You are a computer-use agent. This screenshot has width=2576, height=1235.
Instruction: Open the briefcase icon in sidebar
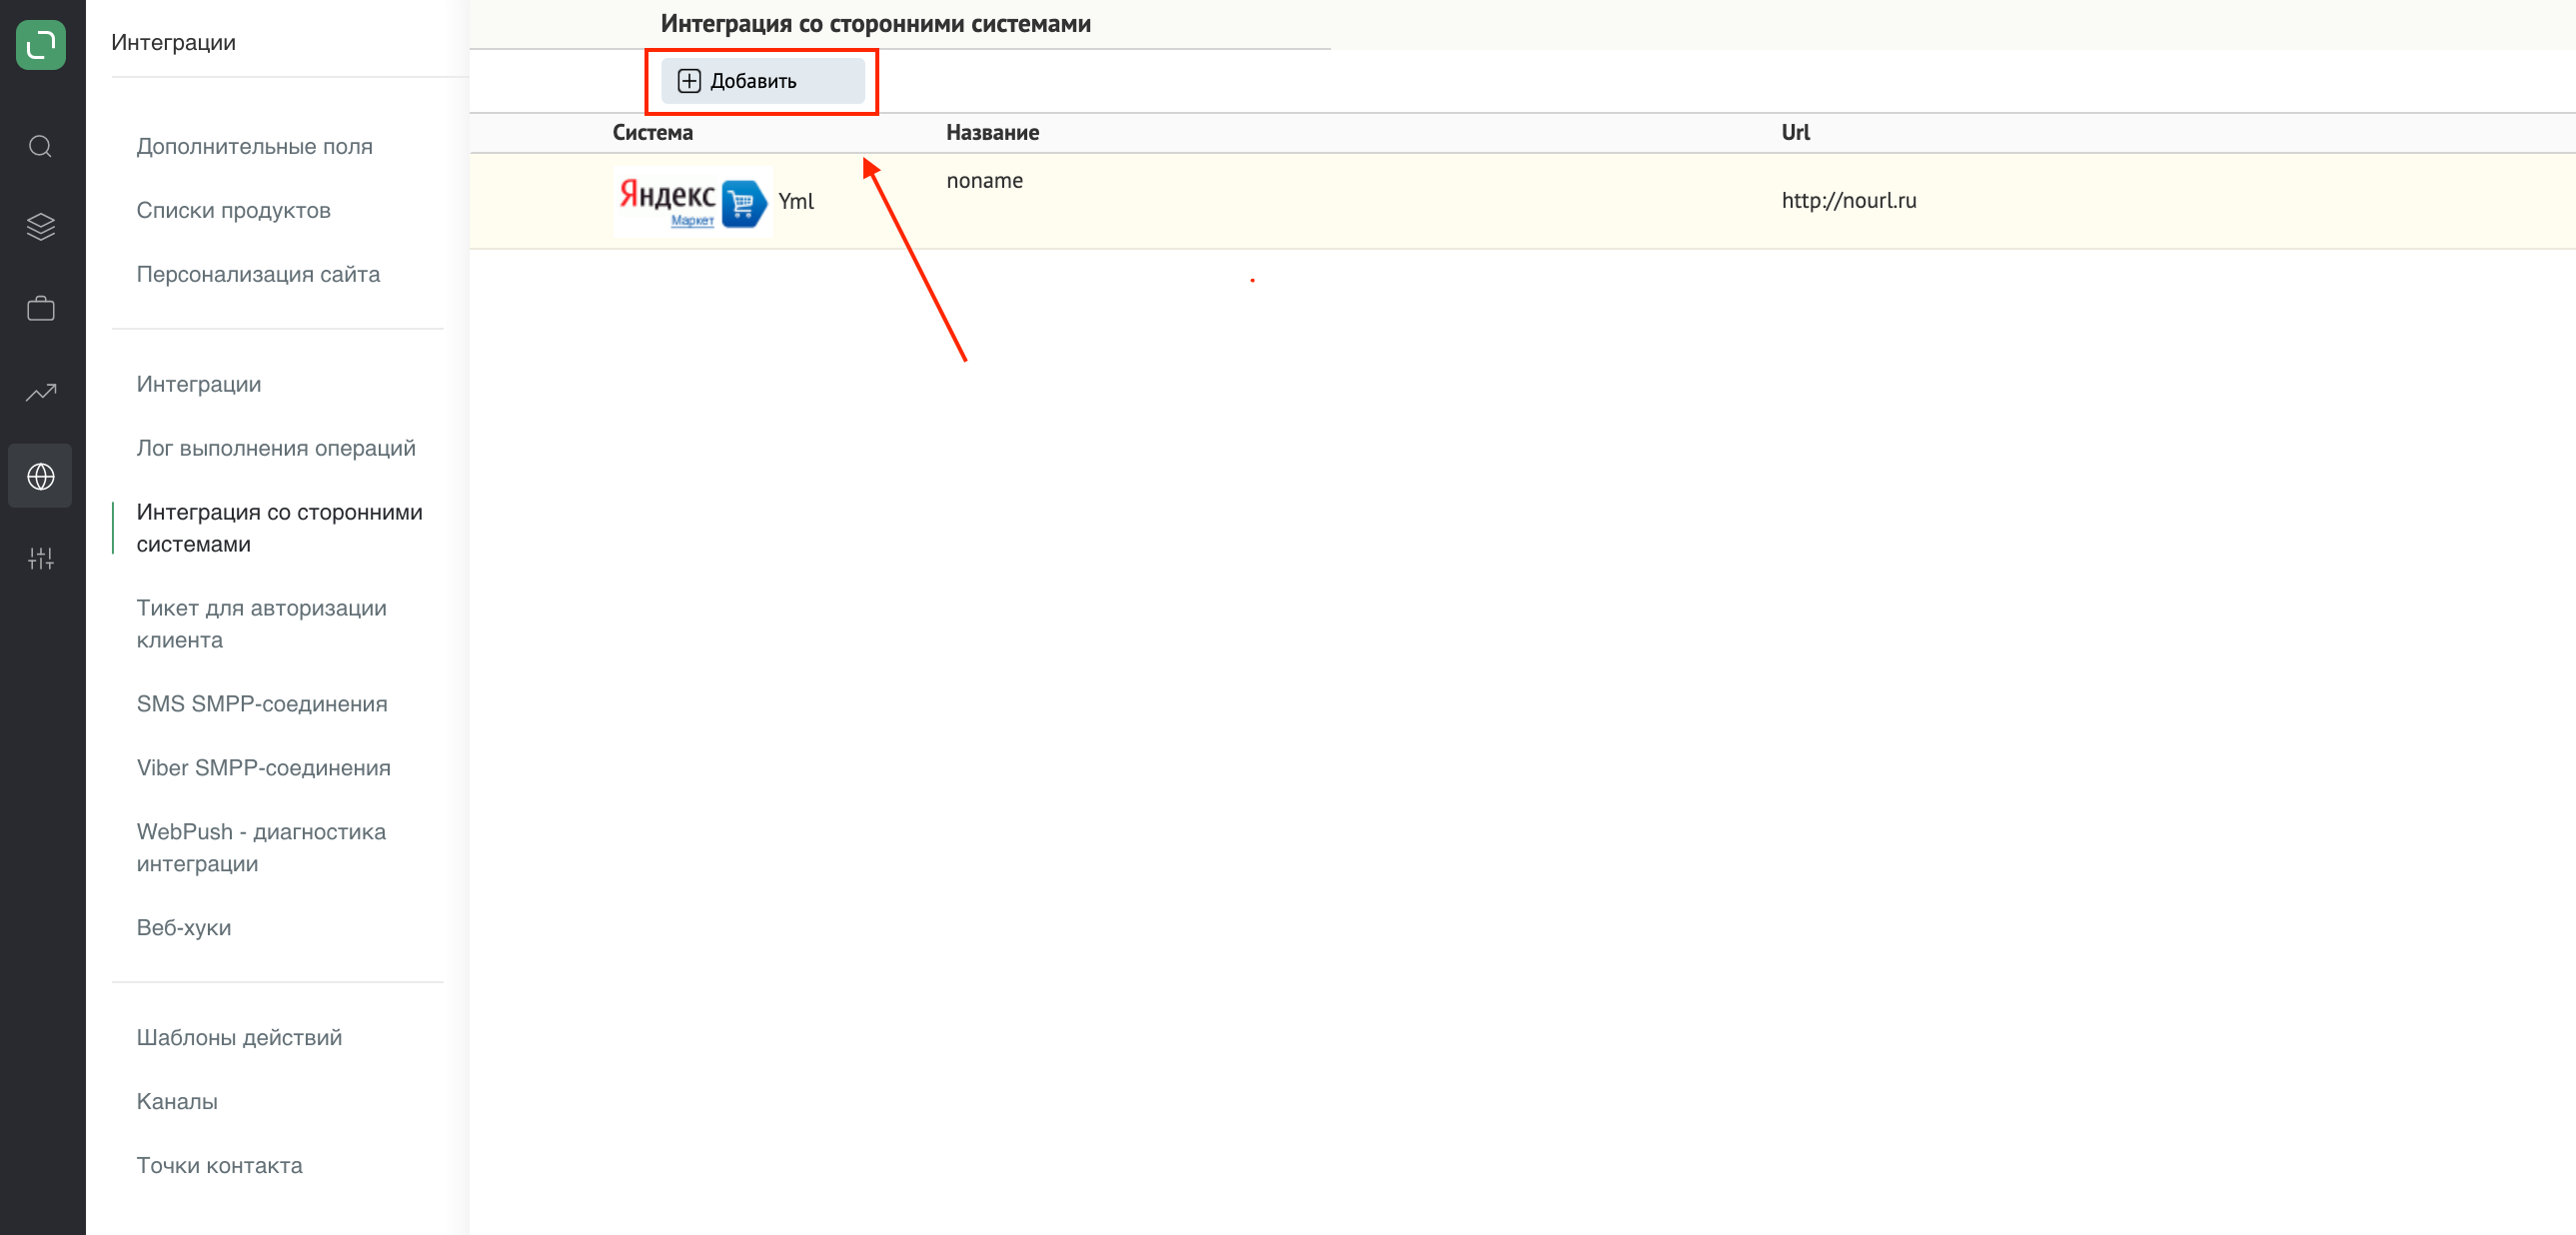click(x=40, y=308)
